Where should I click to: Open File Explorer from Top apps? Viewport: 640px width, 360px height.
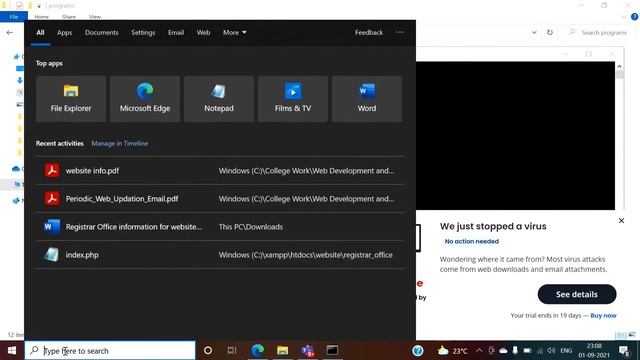[71, 99]
